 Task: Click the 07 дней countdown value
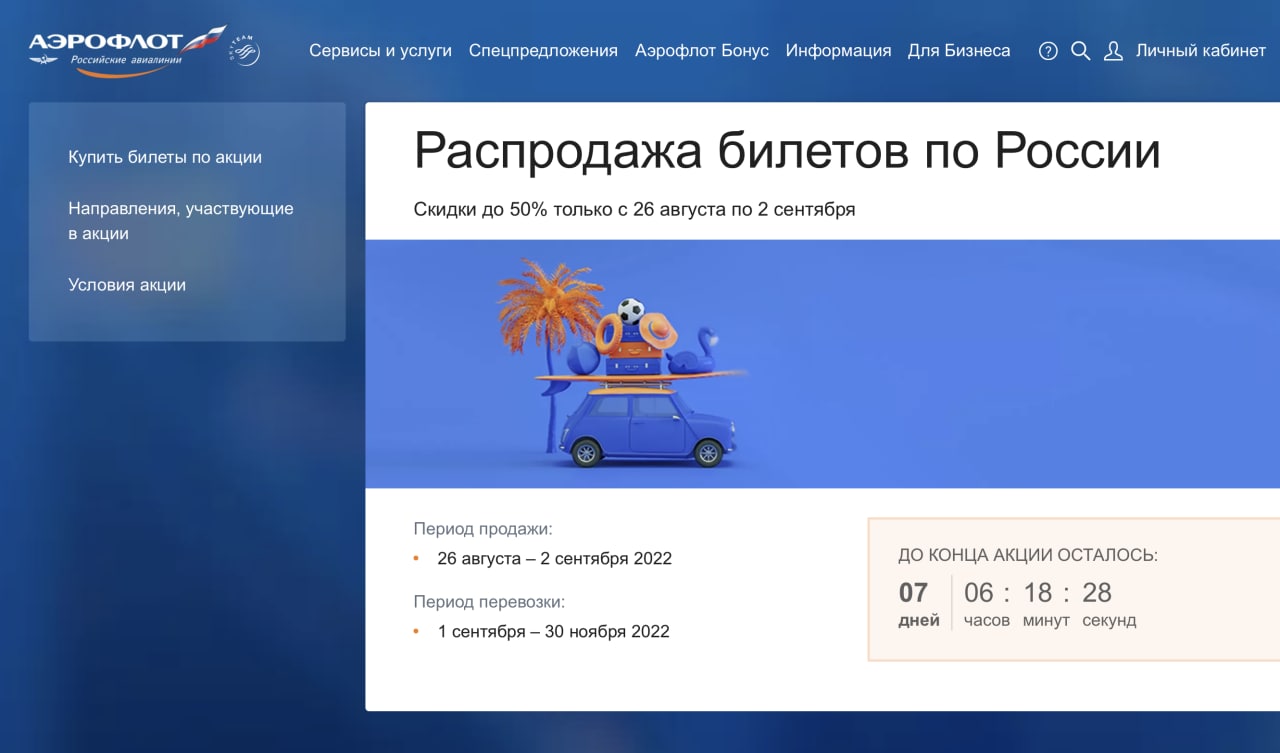pyautogui.click(x=914, y=594)
